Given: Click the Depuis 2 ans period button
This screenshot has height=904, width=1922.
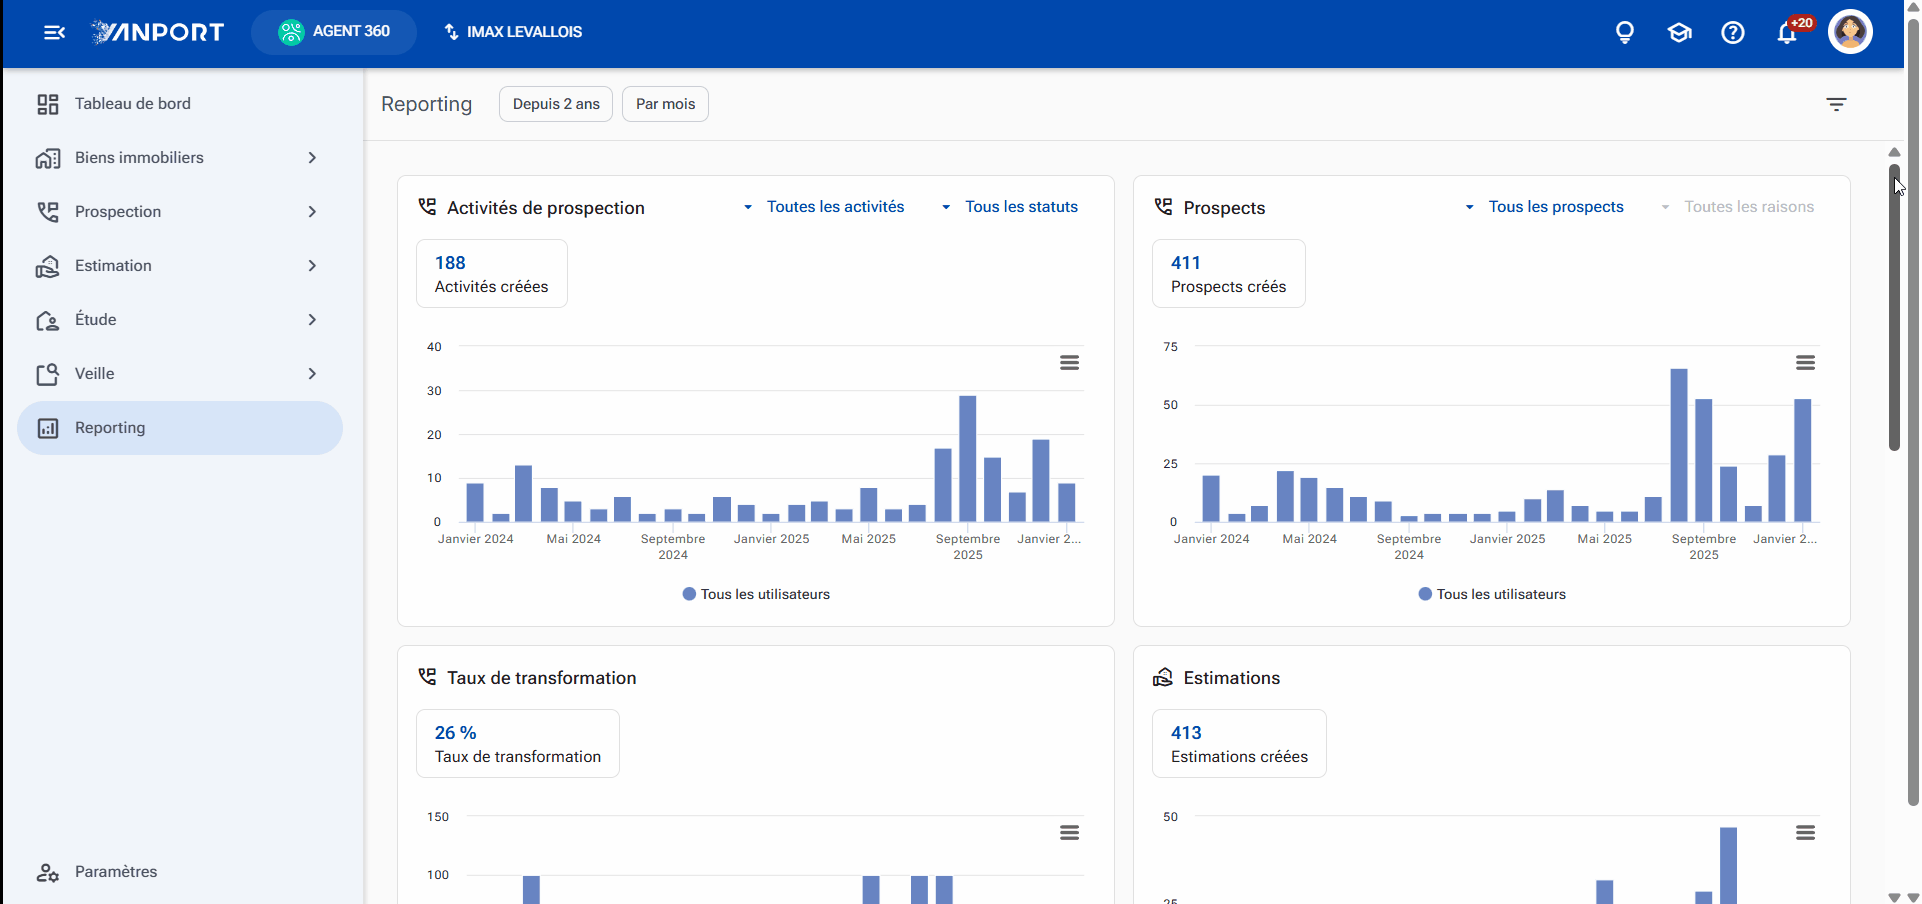Looking at the screenshot, I should [x=556, y=104].
